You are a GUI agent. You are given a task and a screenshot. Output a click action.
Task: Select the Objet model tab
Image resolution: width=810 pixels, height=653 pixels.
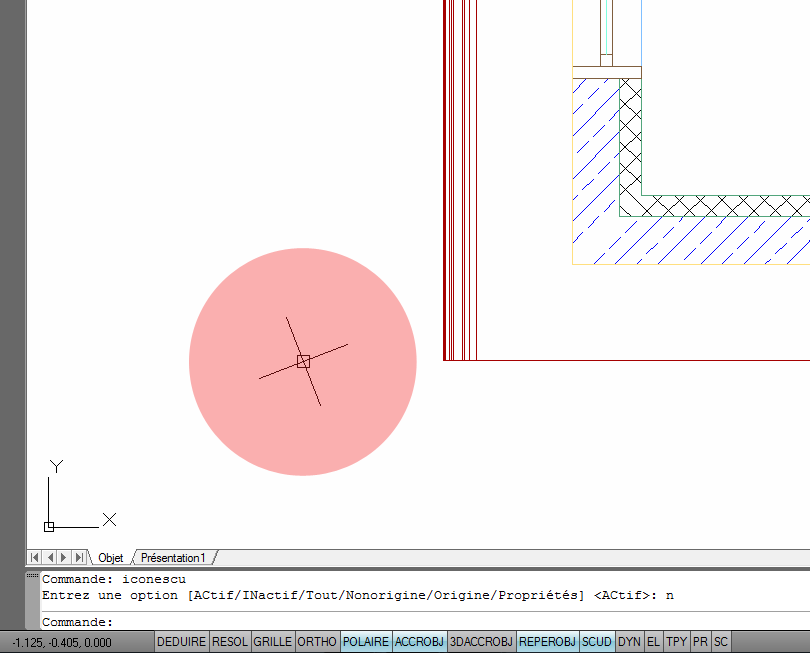pyautogui.click(x=110, y=558)
